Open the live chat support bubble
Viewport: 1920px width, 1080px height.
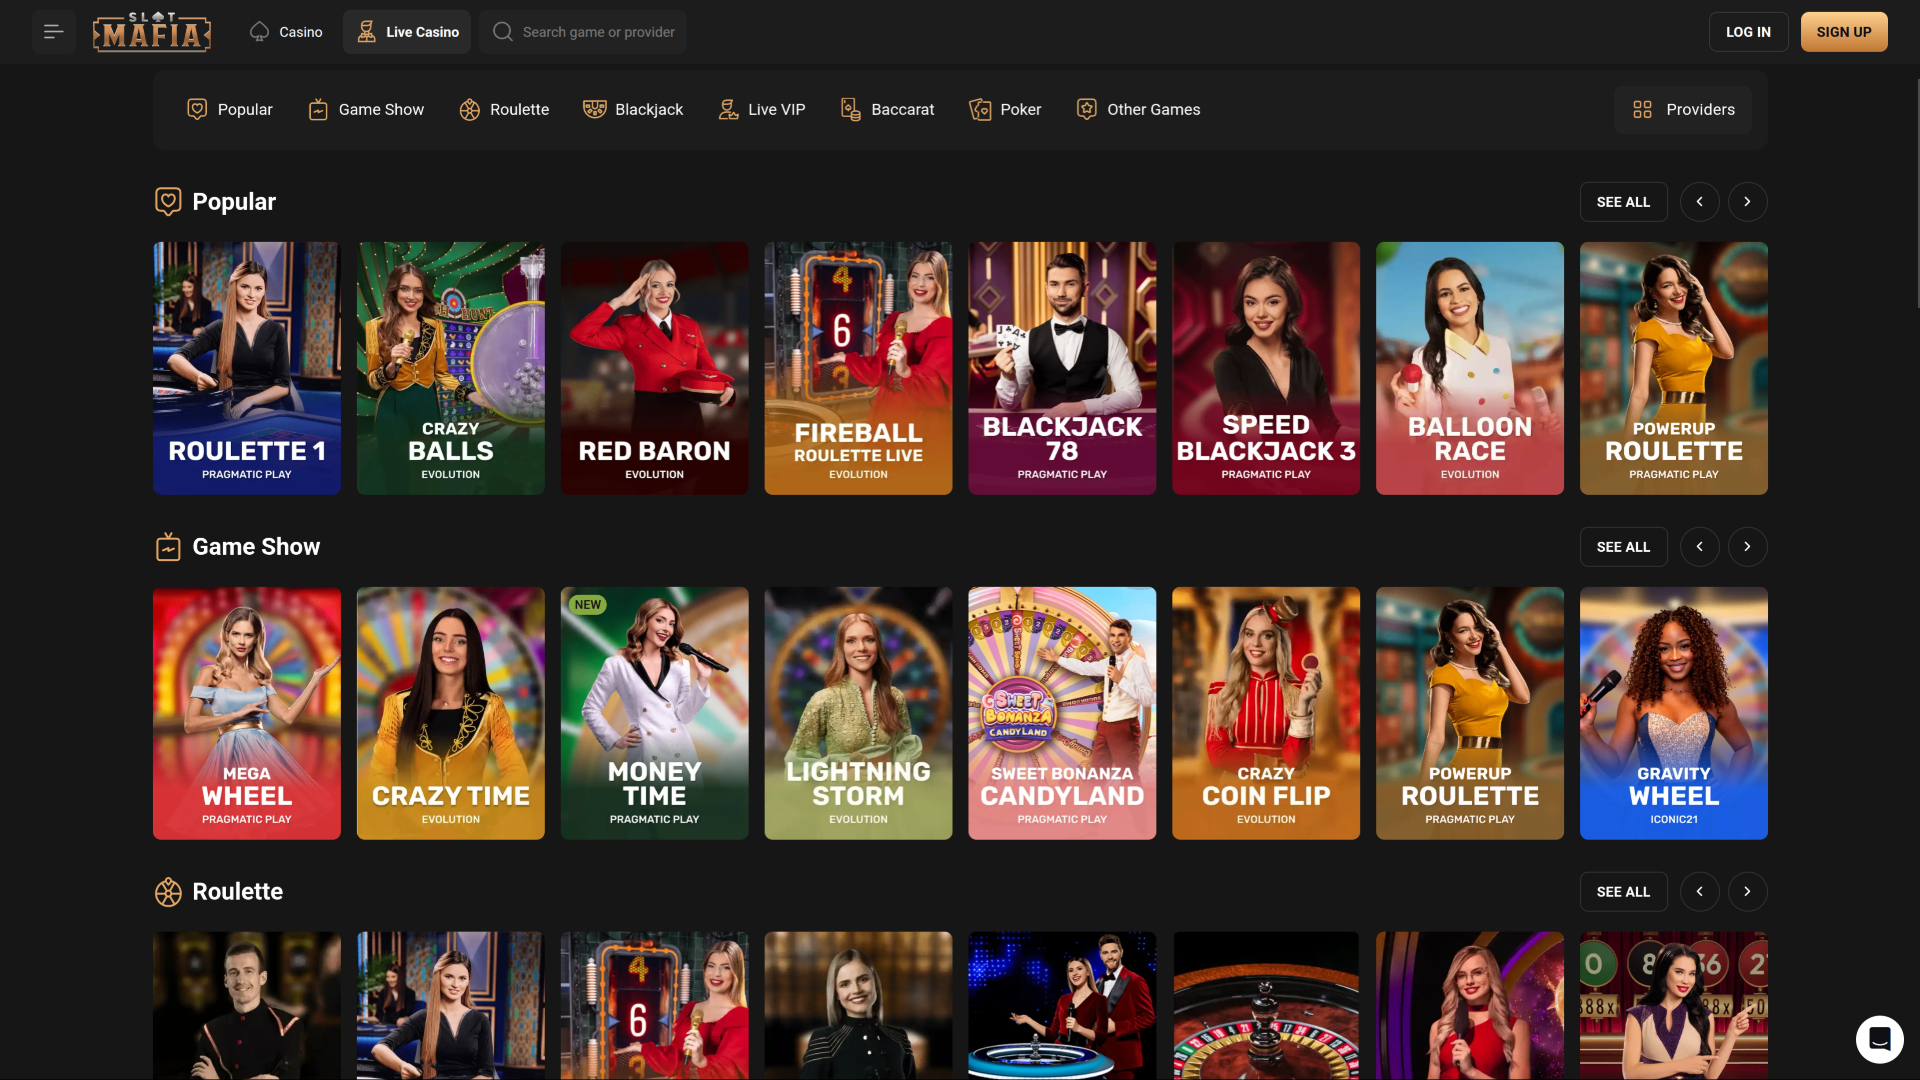tap(1880, 1039)
